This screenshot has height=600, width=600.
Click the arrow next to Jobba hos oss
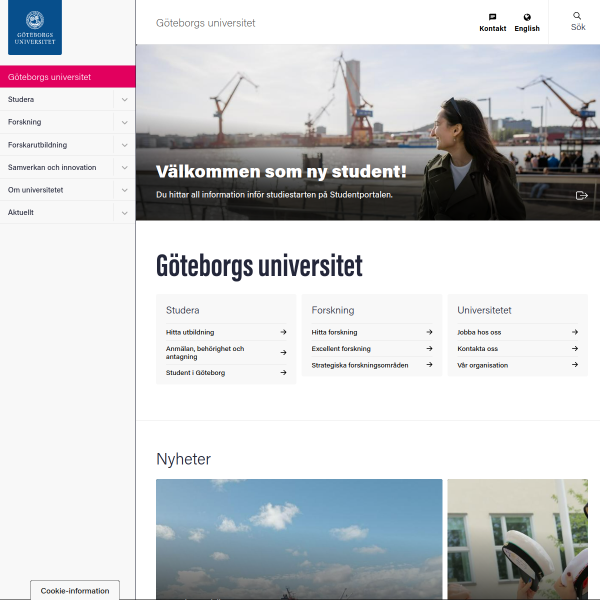pos(575,332)
